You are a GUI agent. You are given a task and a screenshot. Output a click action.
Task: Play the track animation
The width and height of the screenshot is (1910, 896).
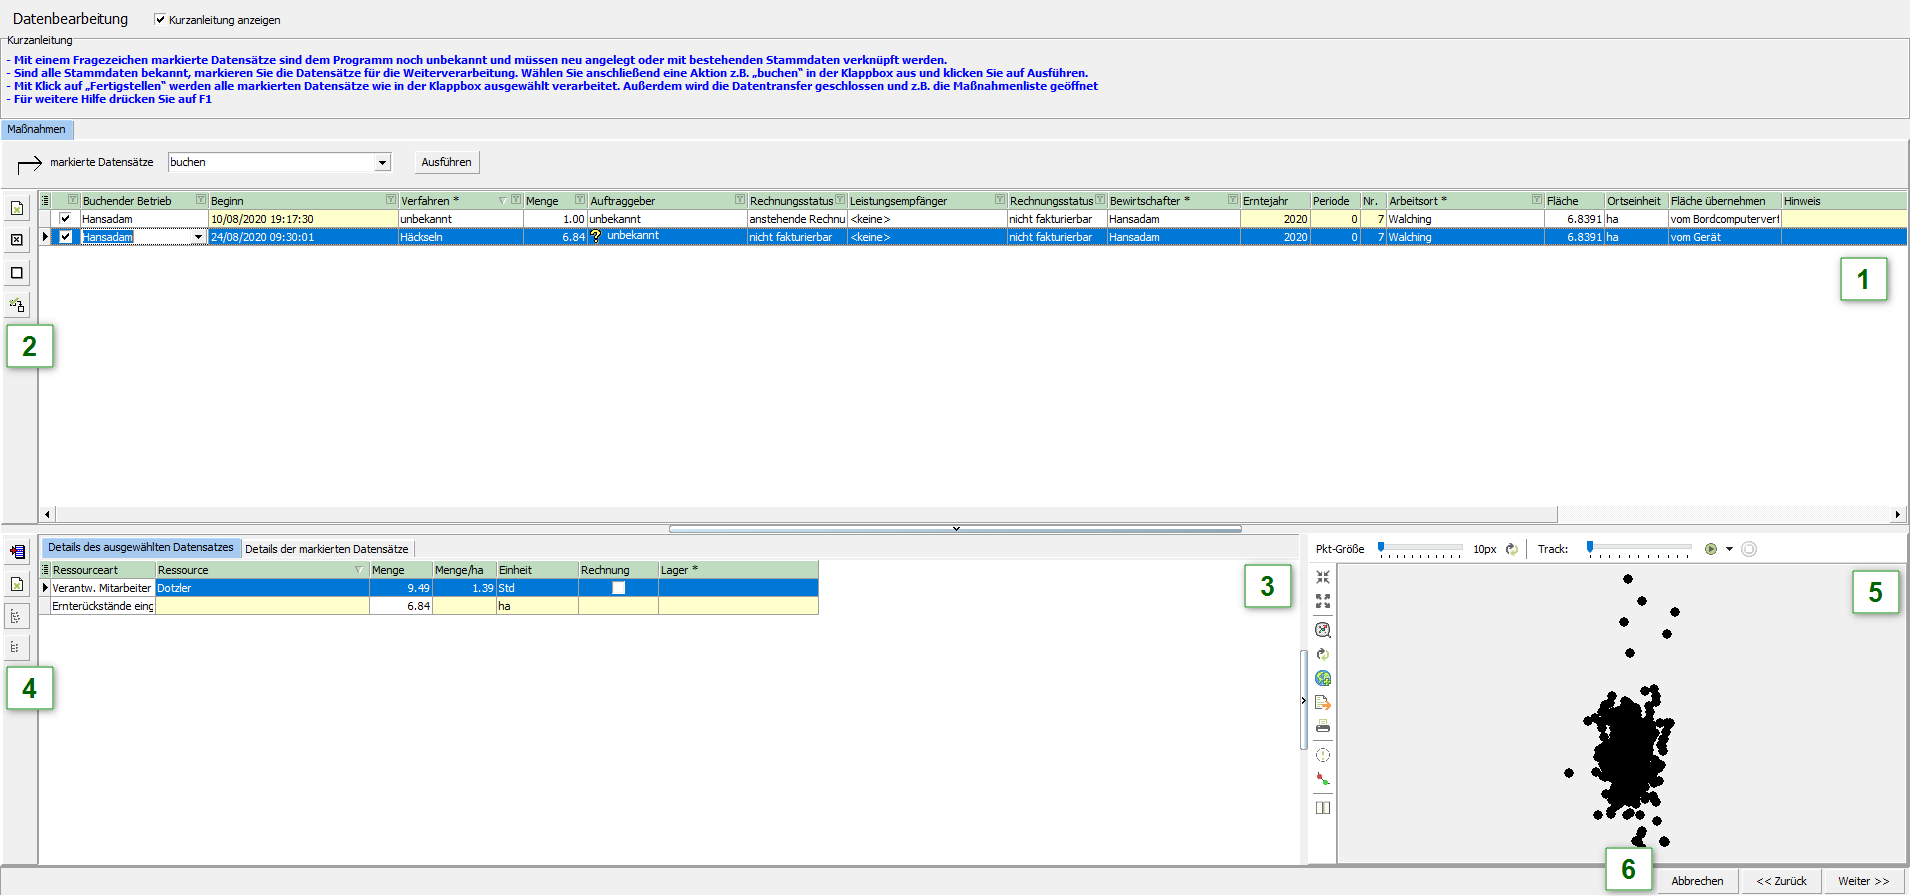click(x=1711, y=549)
